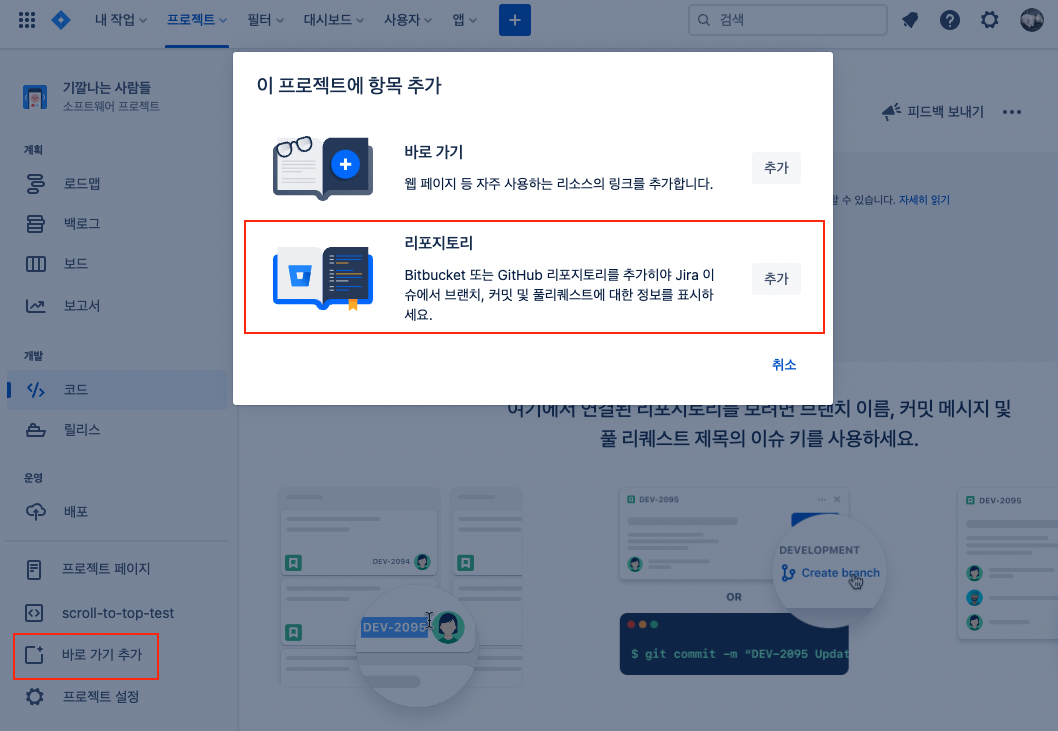Click the 배포 cloud upload icon
The image size is (1058, 731).
click(35, 512)
